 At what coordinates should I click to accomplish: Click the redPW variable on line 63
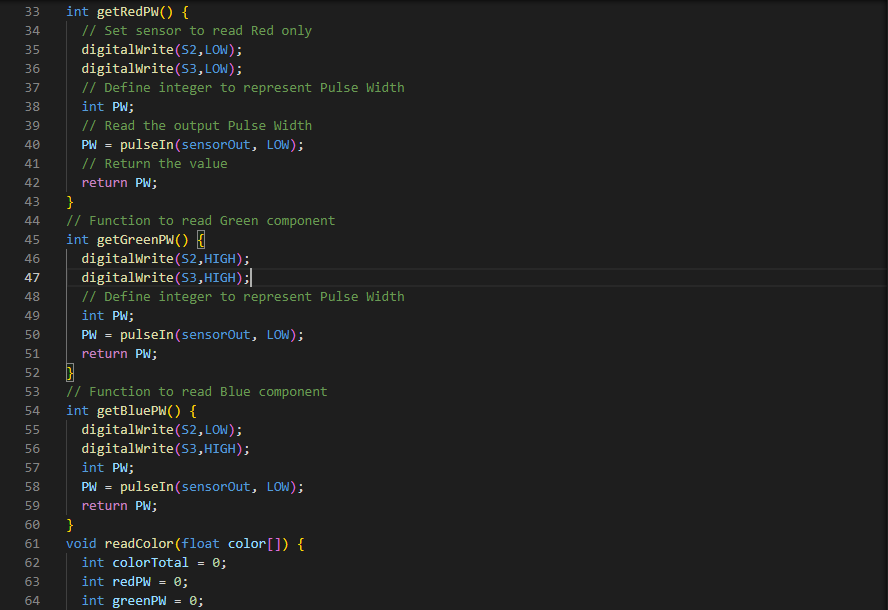tap(135, 582)
